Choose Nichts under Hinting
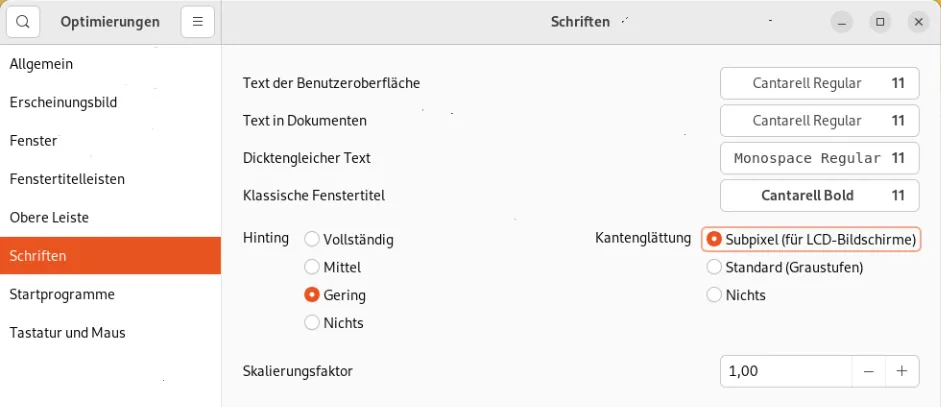 click(312, 323)
